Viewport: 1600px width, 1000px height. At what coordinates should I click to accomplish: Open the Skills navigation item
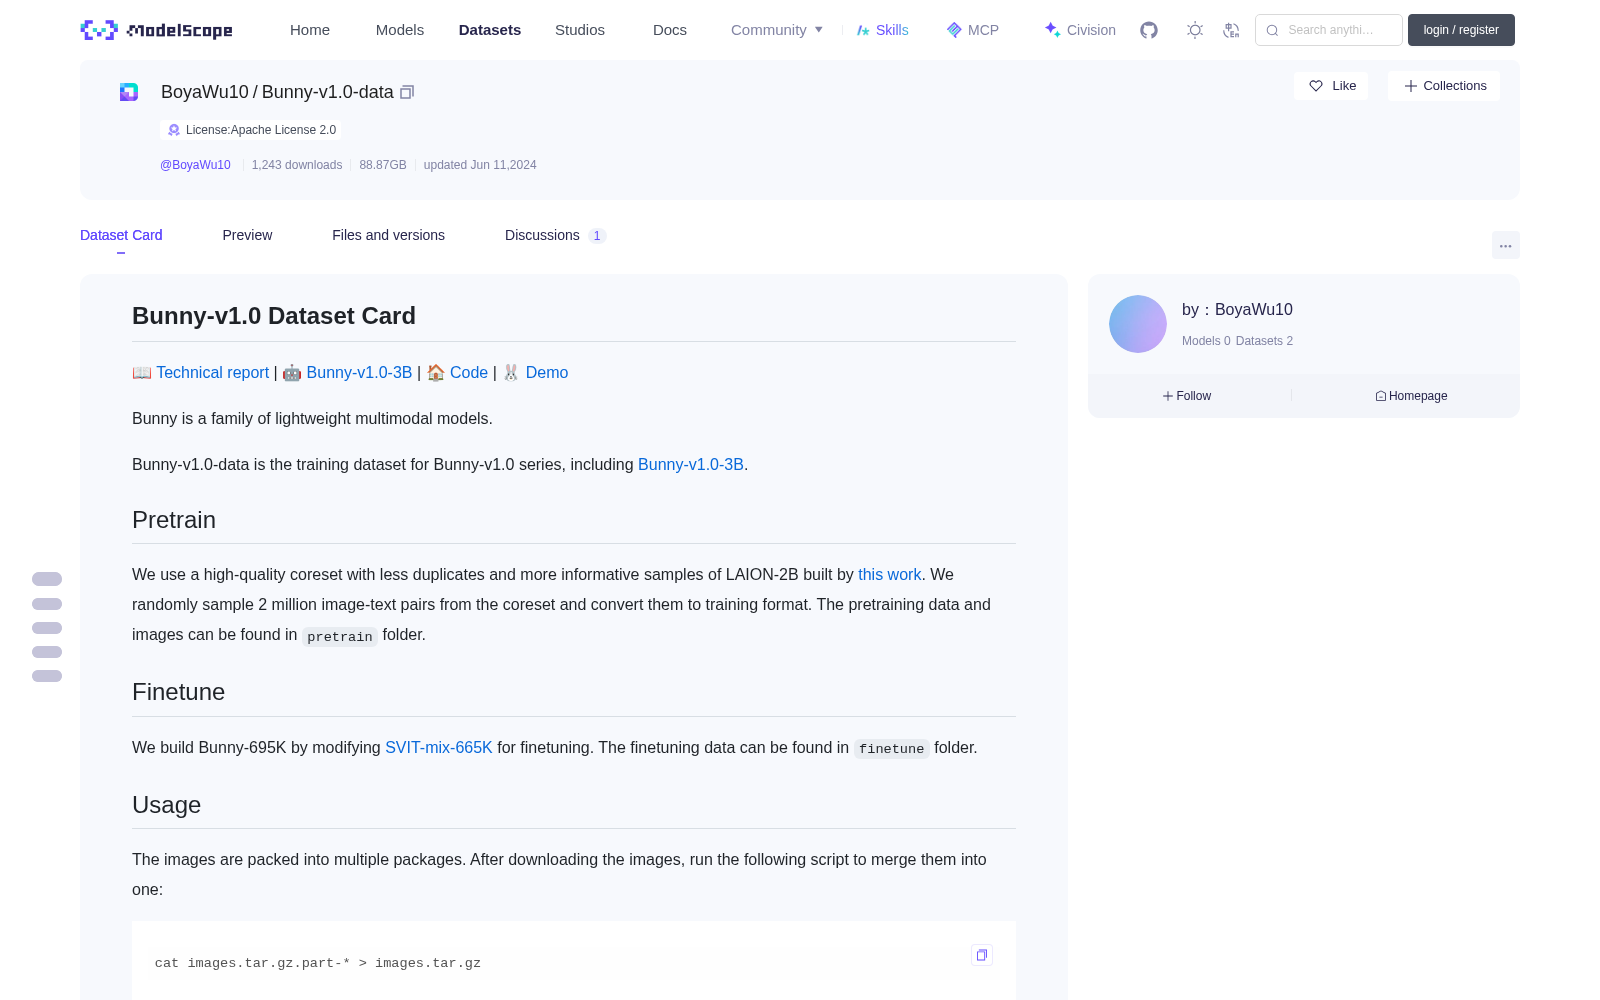(x=882, y=30)
